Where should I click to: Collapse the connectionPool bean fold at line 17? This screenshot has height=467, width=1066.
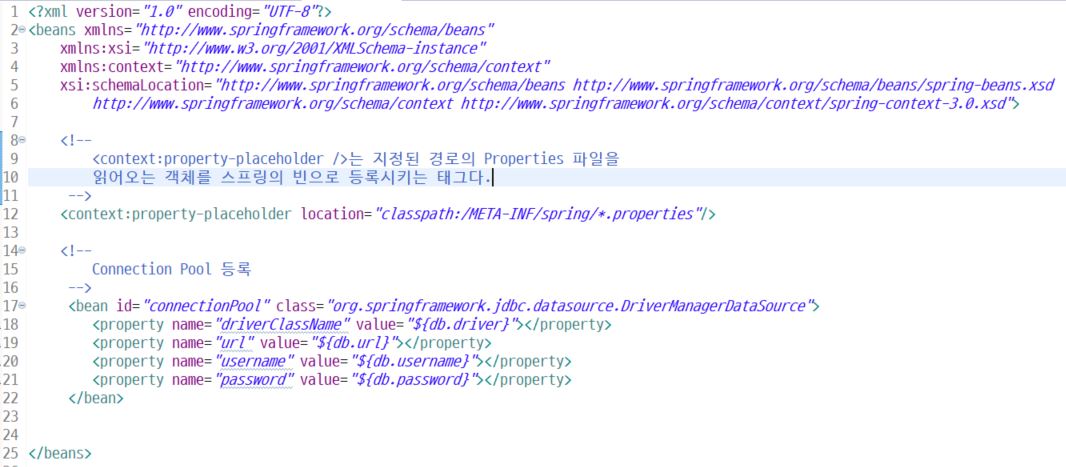(x=23, y=306)
